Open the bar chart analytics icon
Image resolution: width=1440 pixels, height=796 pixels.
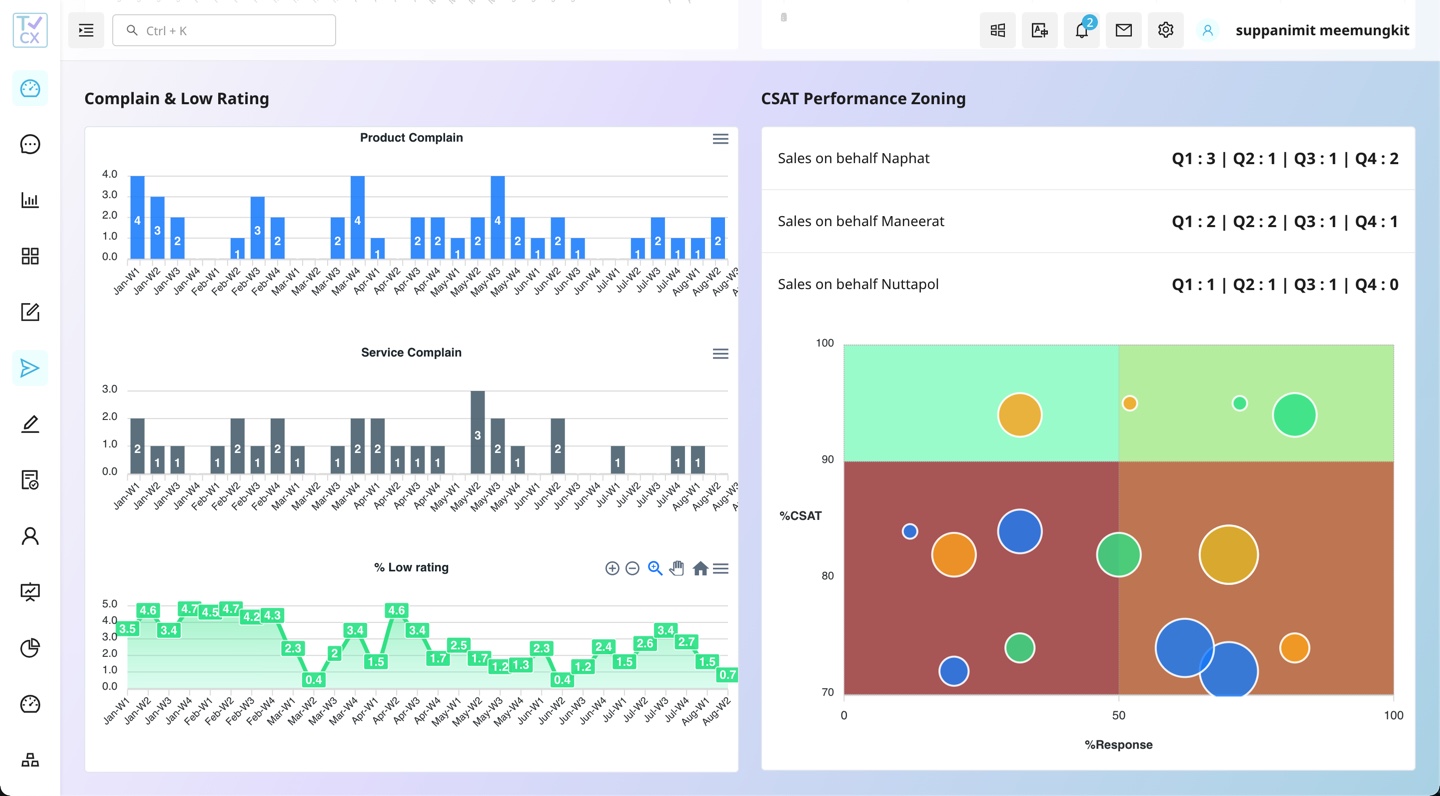tap(29, 200)
